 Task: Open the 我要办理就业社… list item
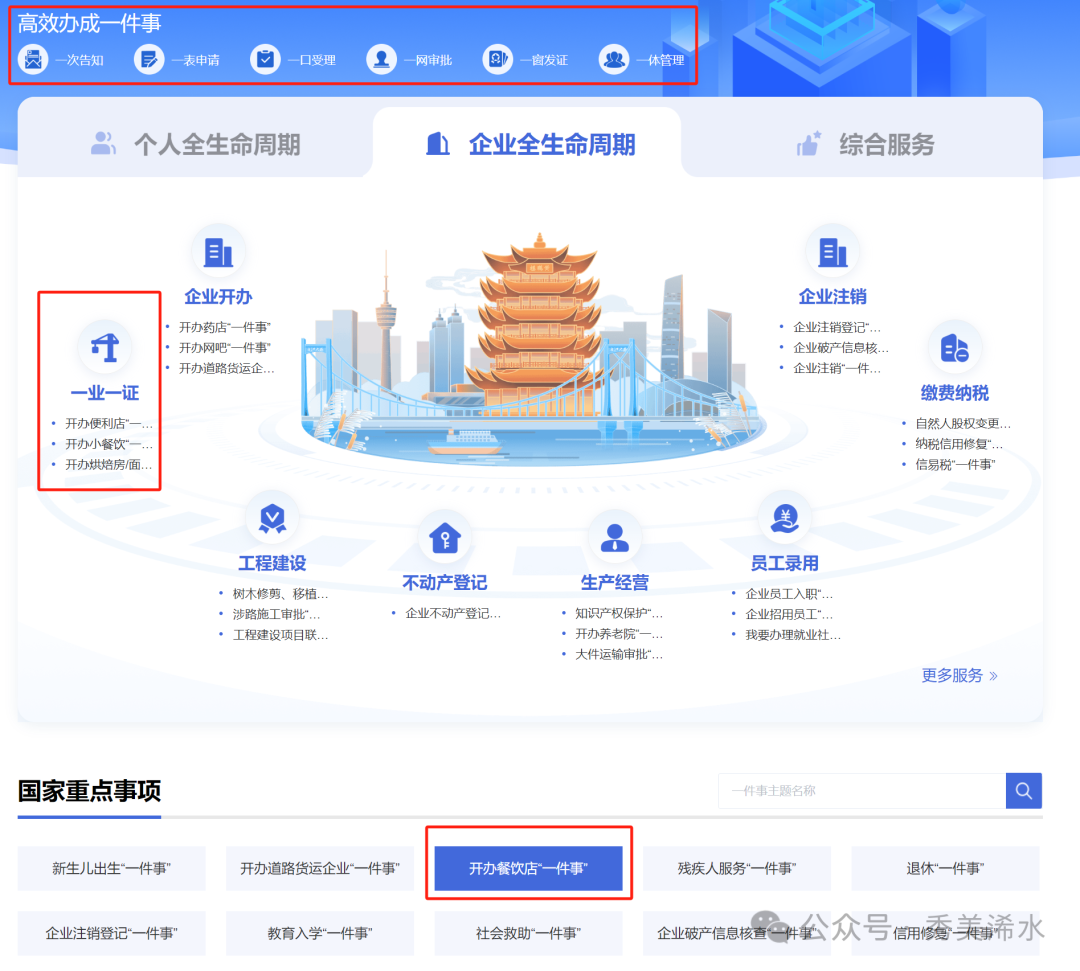click(793, 635)
